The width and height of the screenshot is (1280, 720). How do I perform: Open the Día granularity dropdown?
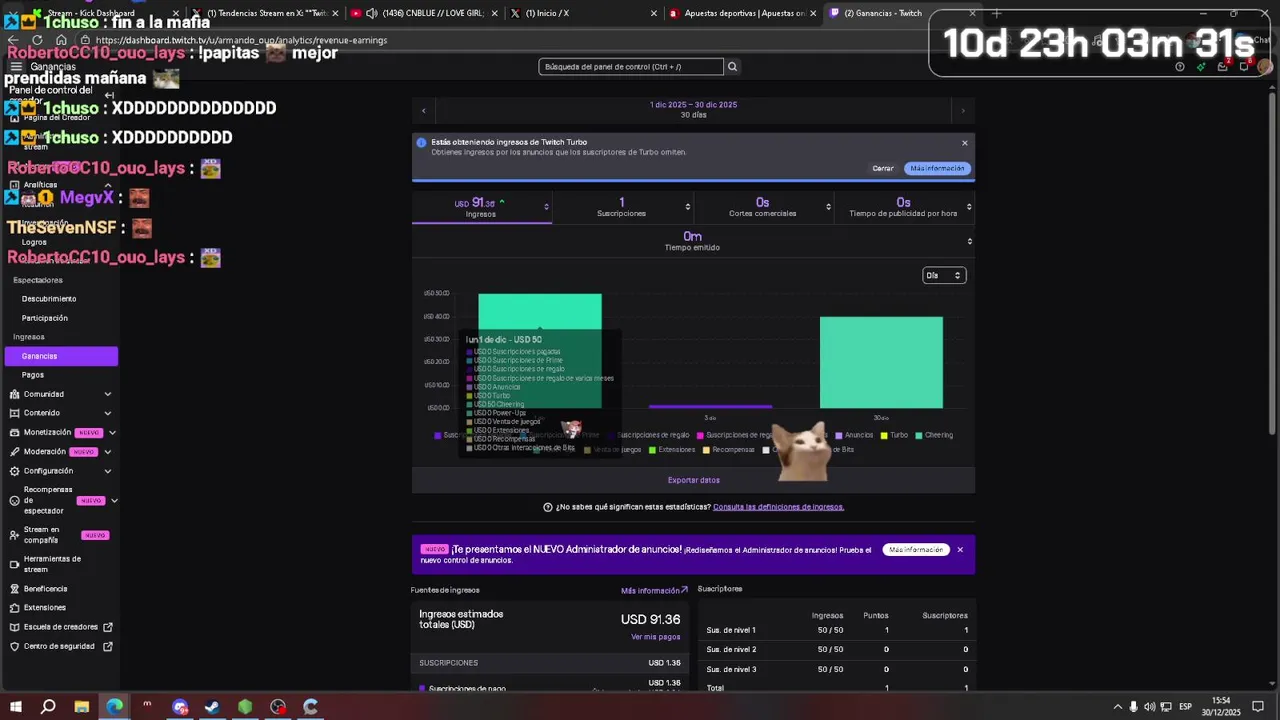944,275
